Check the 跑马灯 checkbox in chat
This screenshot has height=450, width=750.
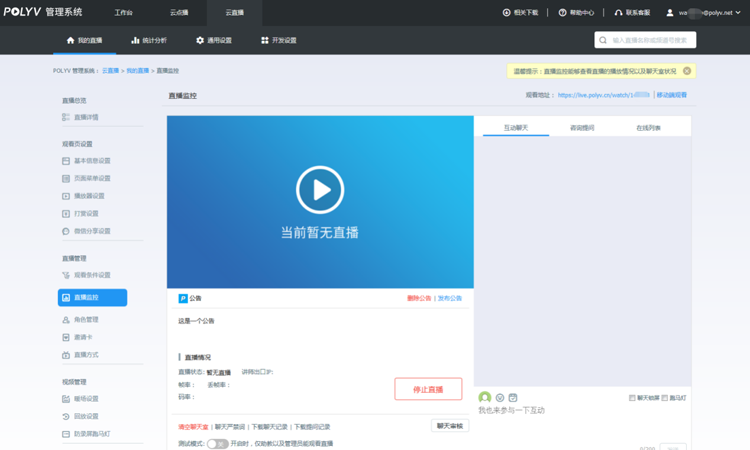click(x=665, y=398)
